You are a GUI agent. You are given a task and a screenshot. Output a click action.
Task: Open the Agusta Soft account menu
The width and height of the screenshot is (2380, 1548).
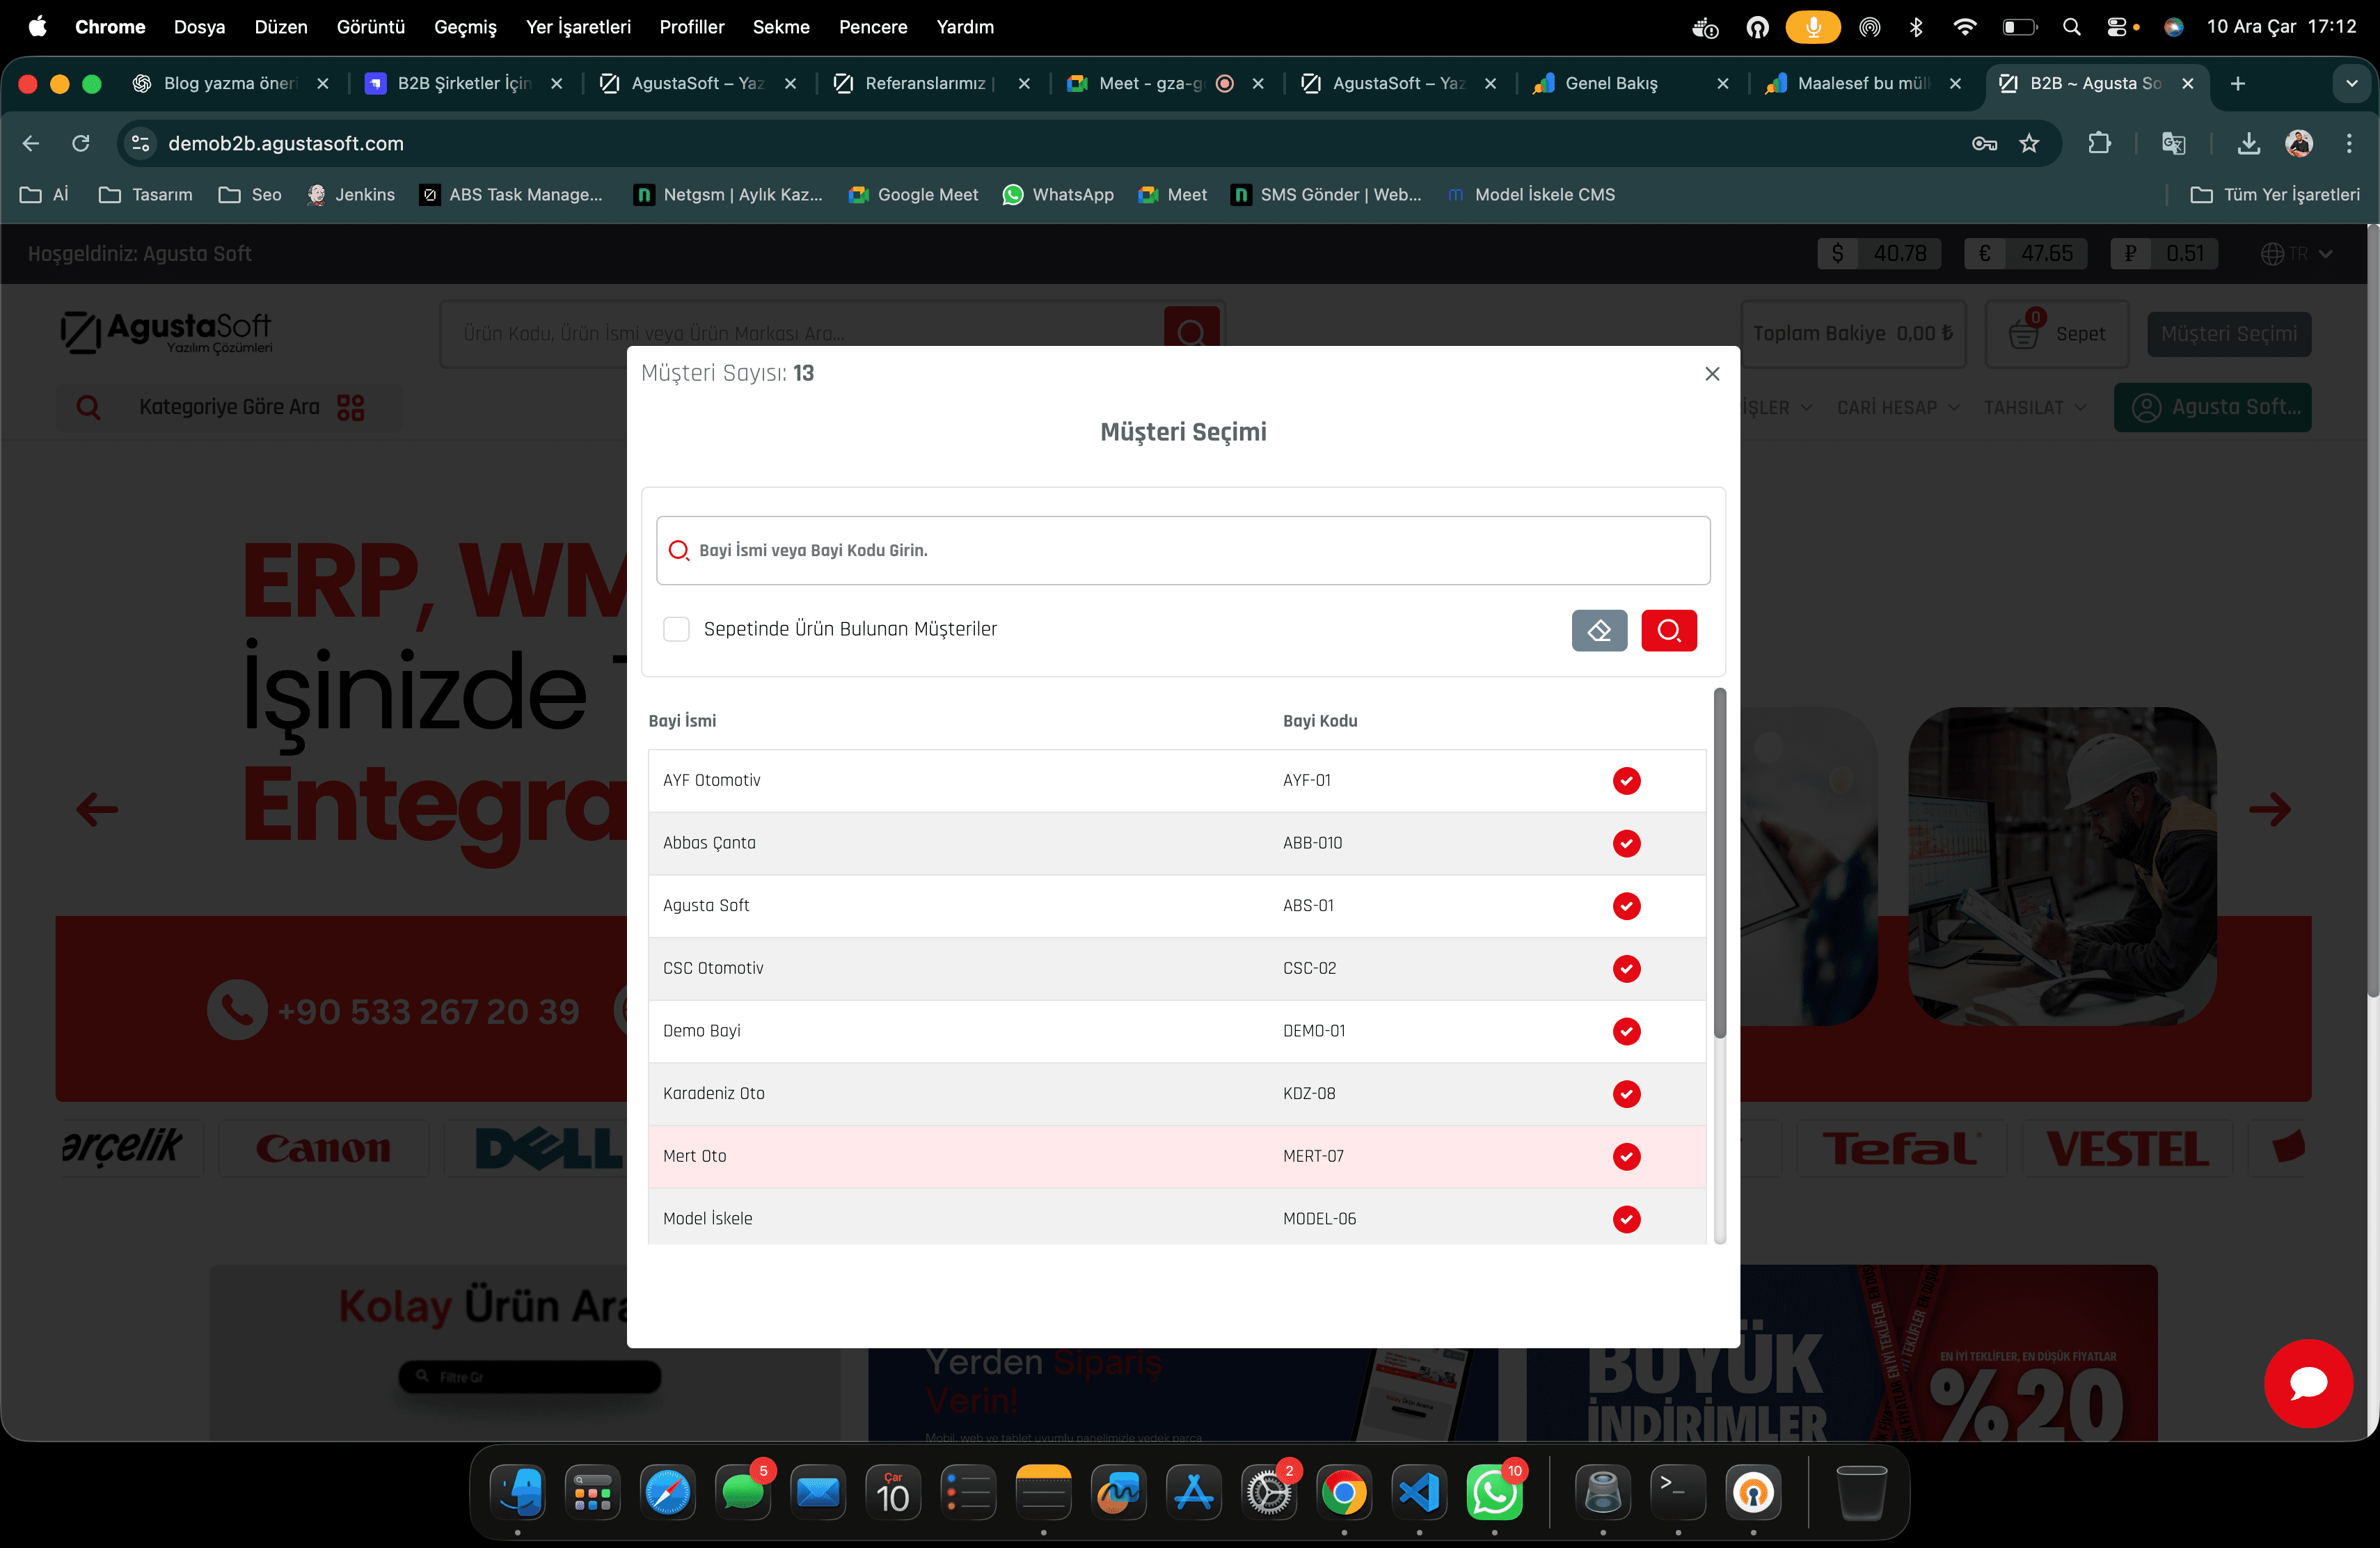pos(2212,408)
